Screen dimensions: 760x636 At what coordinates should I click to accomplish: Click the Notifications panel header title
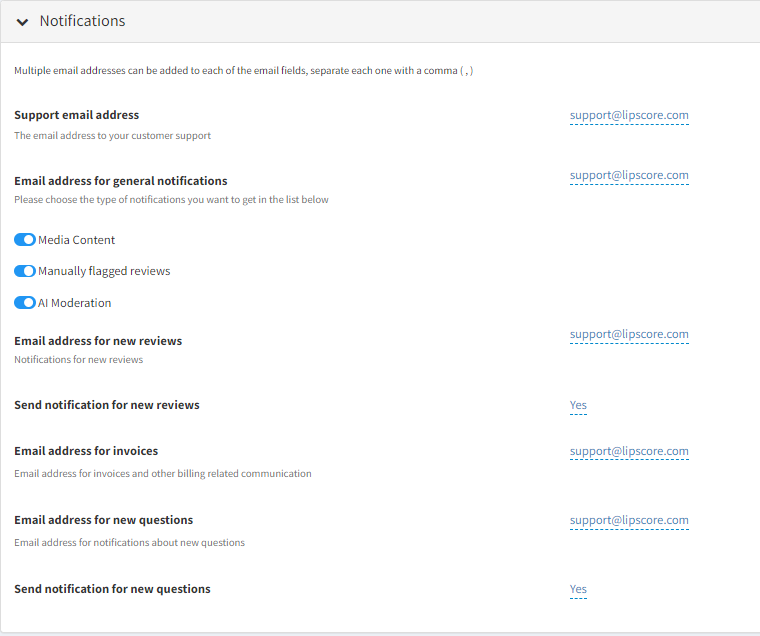pyautogui.click(x=82, y=21)
